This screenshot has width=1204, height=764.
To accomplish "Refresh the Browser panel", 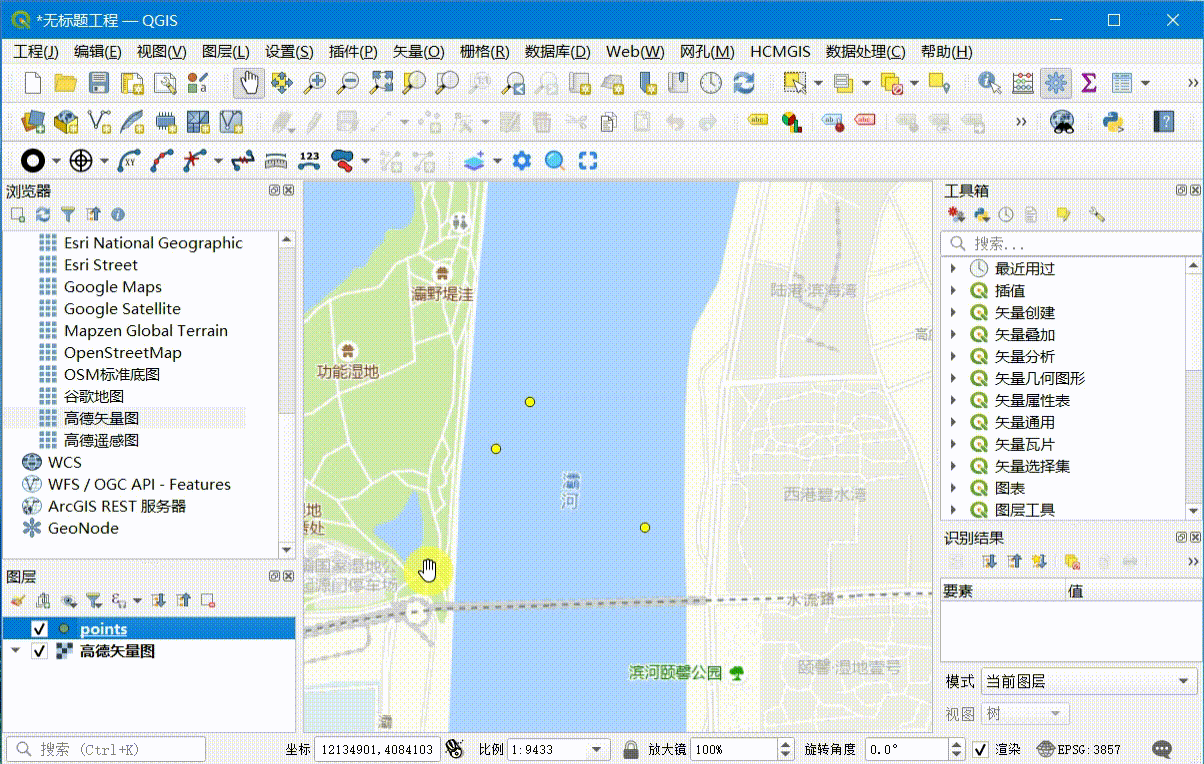I will click(43, 214).
